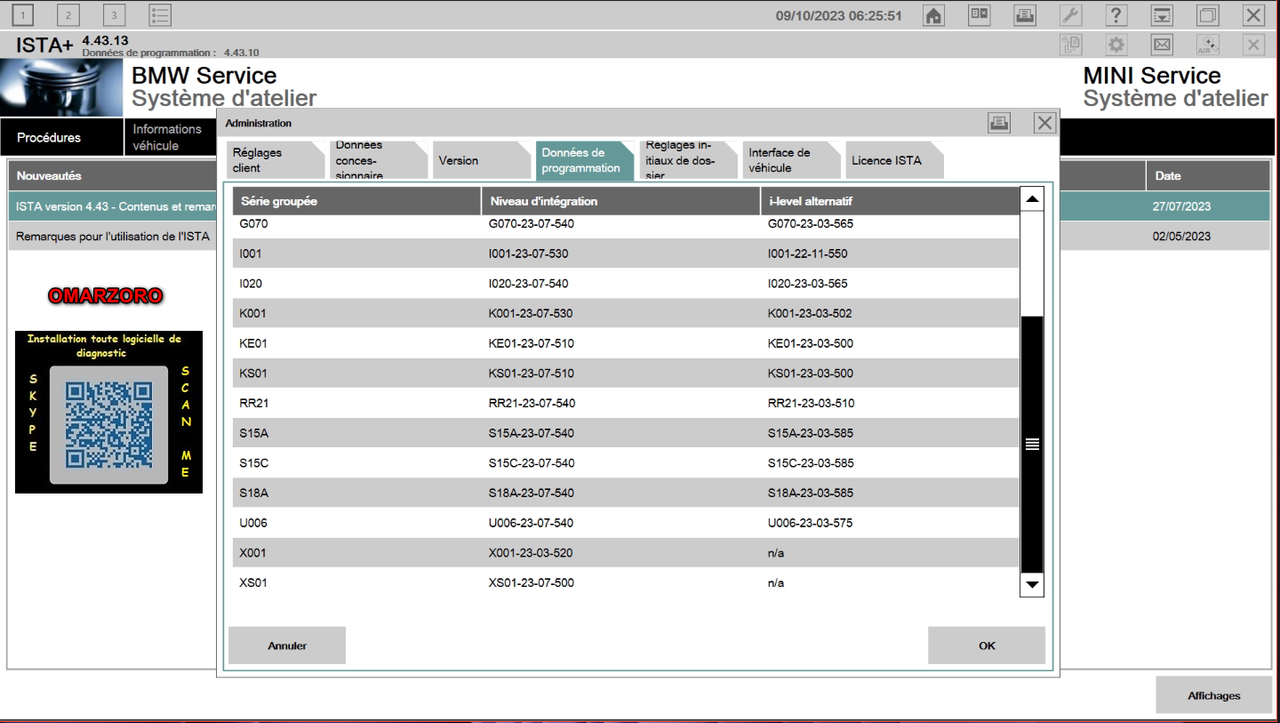Click the gear icon in second toolbar row
This screenshot has height=723, width=1280.
[x=1116, y=45]
